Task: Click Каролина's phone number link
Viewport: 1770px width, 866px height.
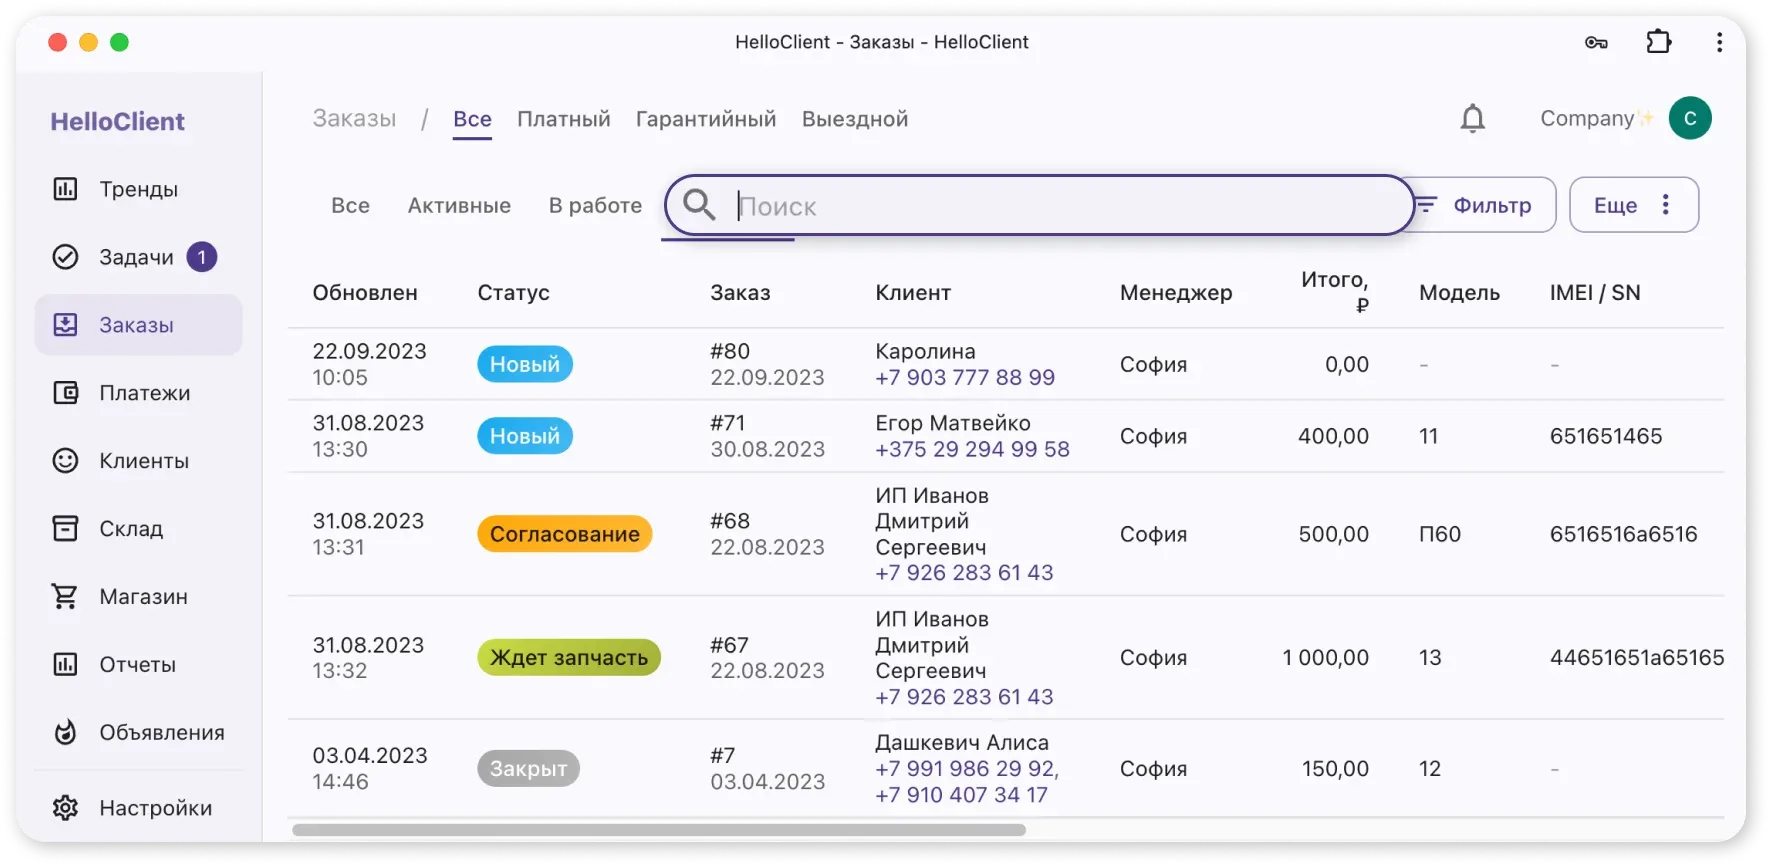Action: (x=964, y=378)
